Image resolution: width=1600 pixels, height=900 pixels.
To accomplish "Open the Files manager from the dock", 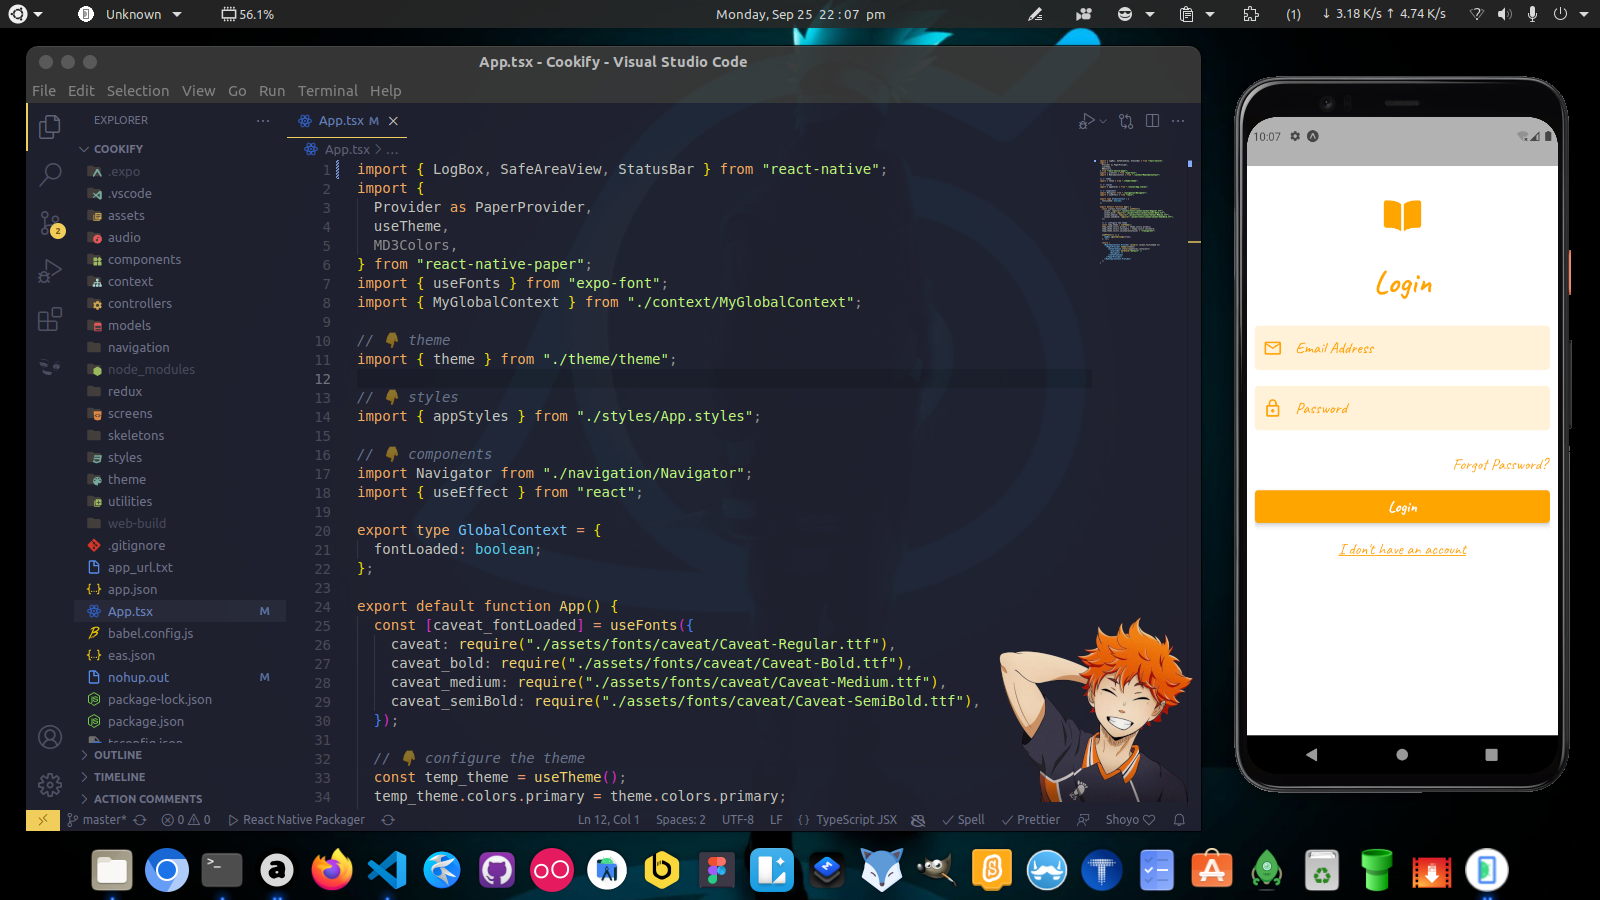I will click(x=112, y=870).
